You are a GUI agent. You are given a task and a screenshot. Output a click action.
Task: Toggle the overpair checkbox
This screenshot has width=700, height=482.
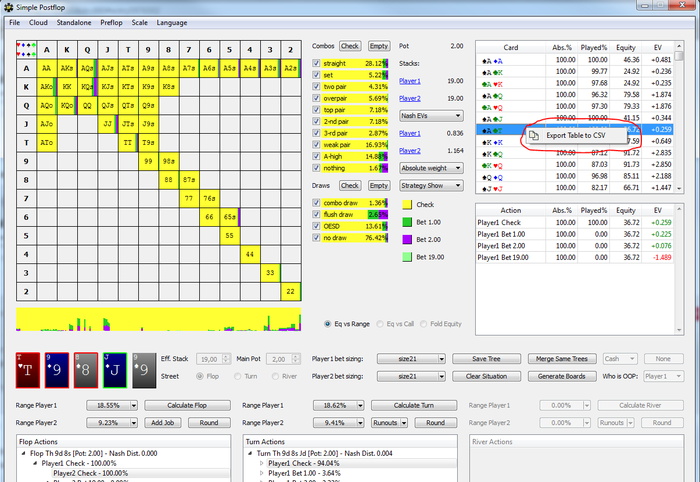click(x=317, y=98)
